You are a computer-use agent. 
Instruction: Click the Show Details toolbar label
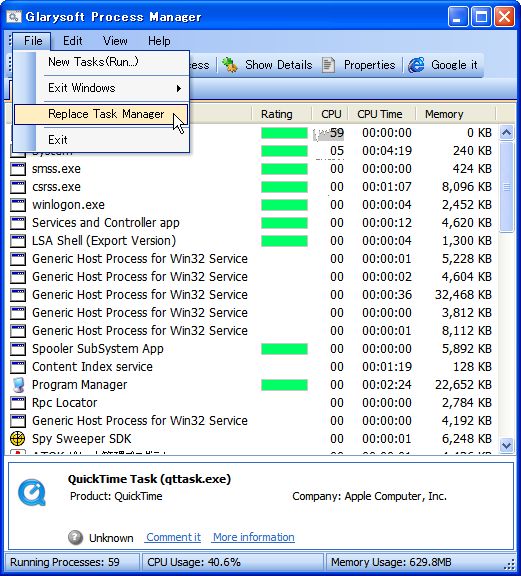279,65
